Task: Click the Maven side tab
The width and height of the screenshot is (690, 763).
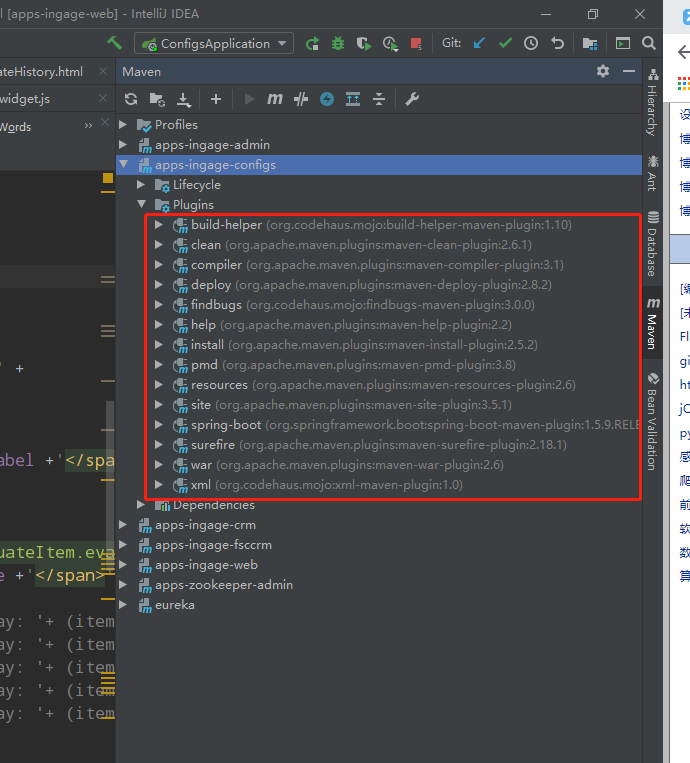Action: point(653,323)
